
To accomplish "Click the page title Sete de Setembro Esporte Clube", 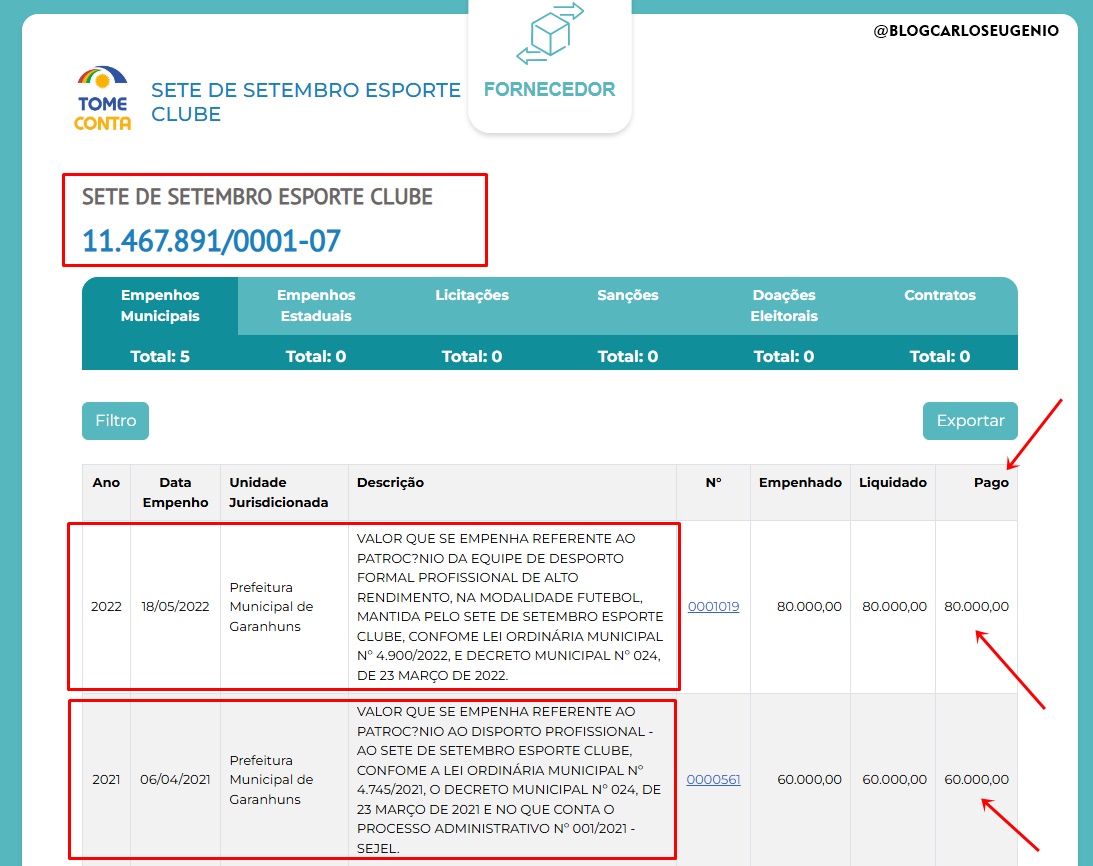I will tap(306, 102).
